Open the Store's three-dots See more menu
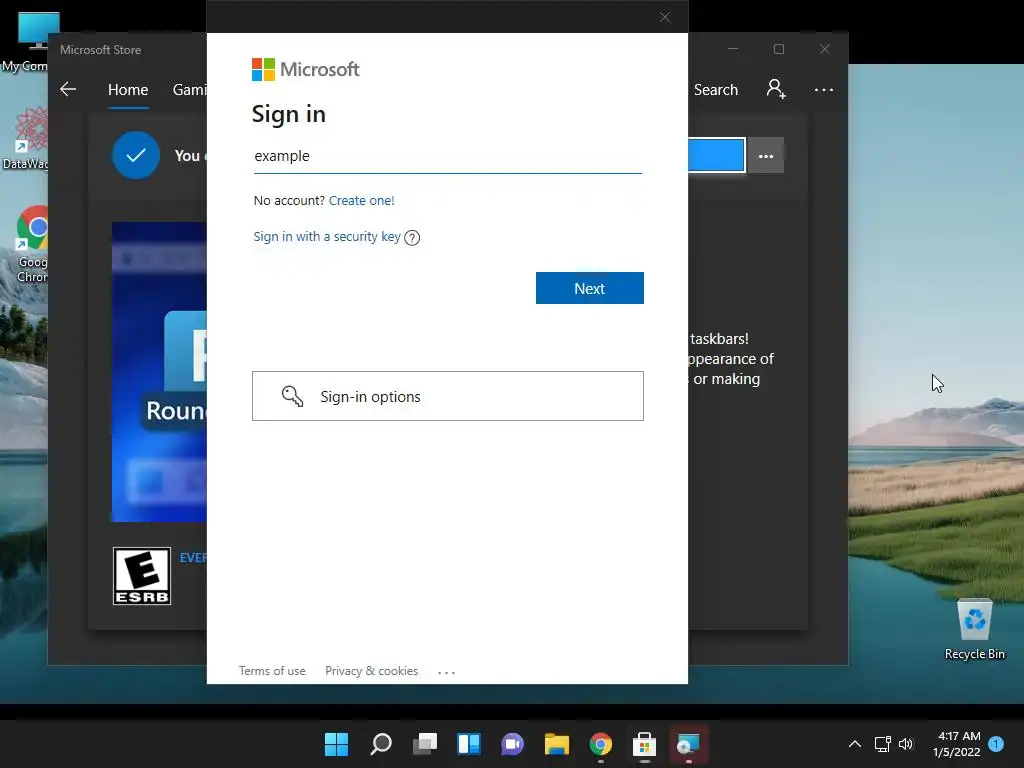 click(x=824, y=89)
